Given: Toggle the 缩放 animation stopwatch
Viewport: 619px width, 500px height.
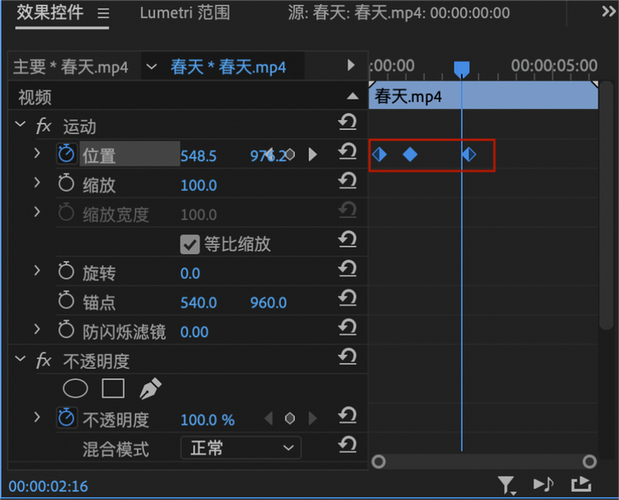Looking at the screenshot, I should 66,183.
